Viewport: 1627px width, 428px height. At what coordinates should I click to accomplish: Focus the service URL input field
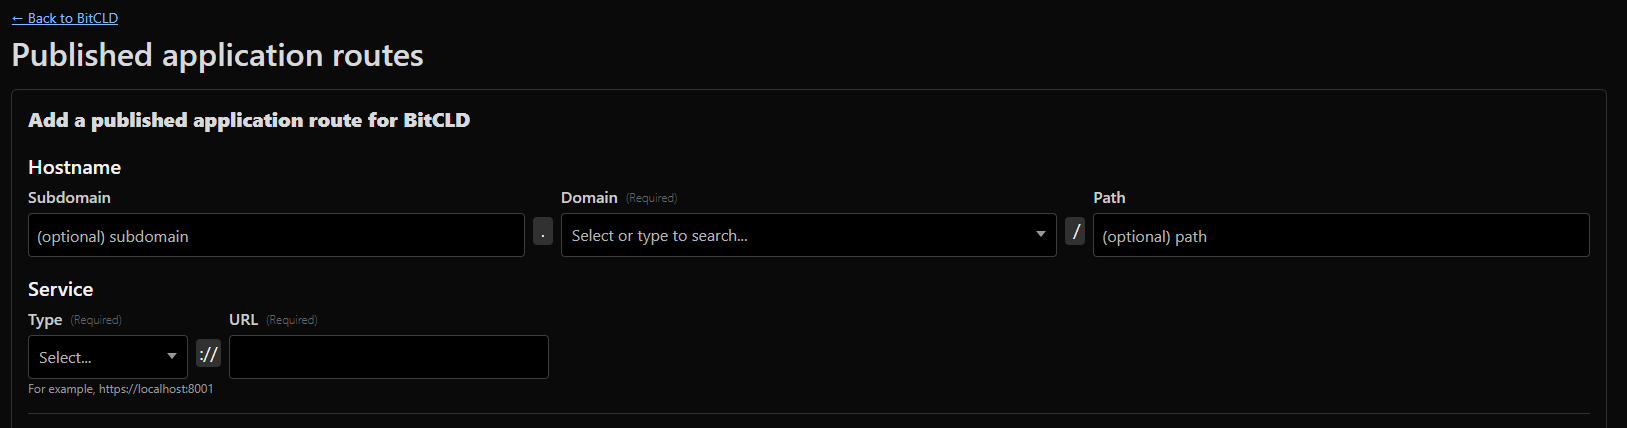(388, 357)
